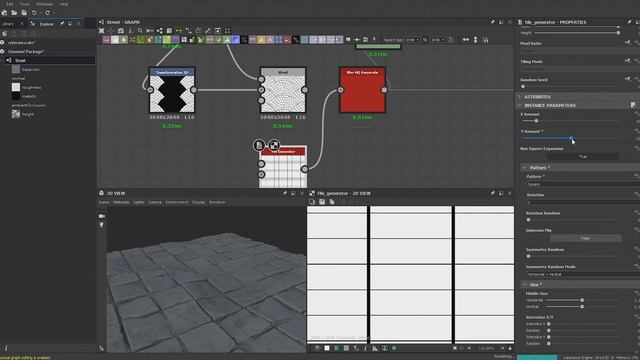This screenshot has width=640, height=360.
Task: Collapse the Size group
Action: 525,284
